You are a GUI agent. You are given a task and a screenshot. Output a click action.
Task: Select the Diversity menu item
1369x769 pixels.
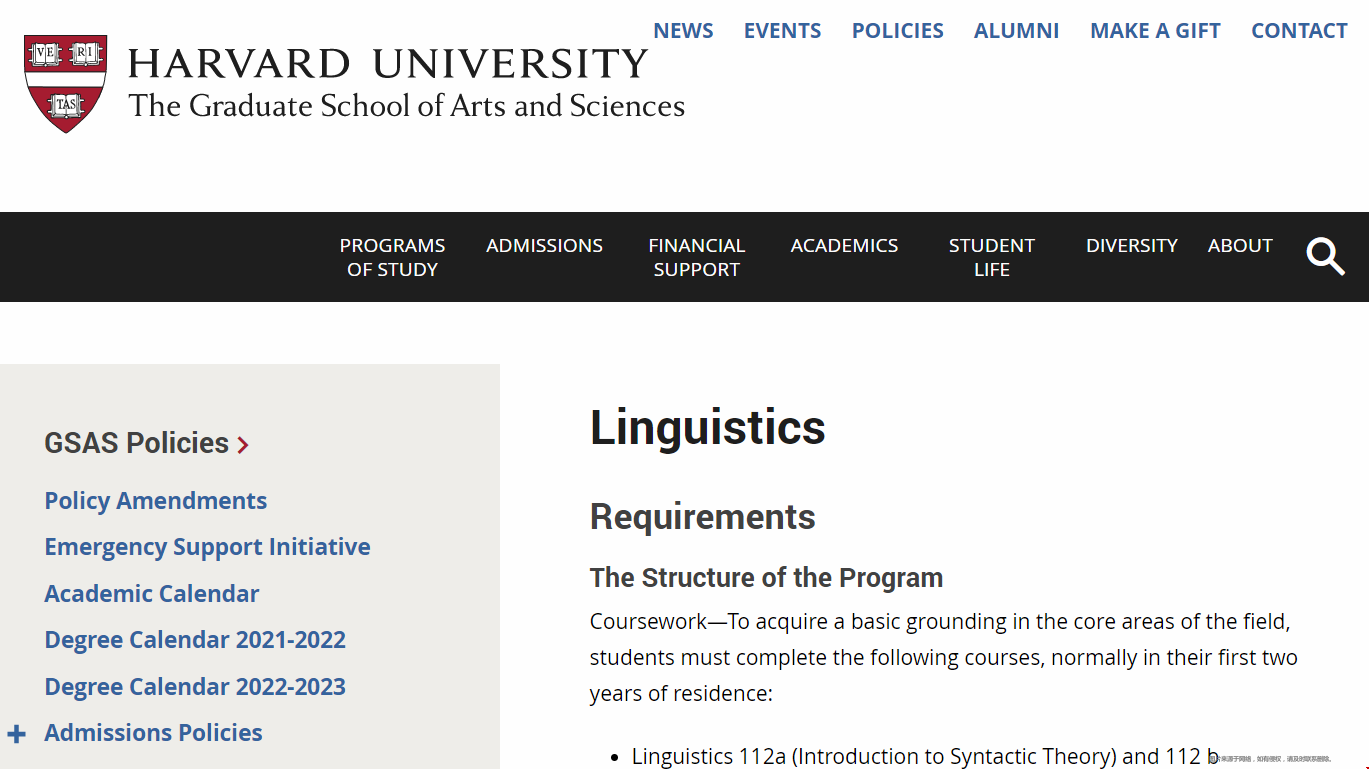point(1131,245)
